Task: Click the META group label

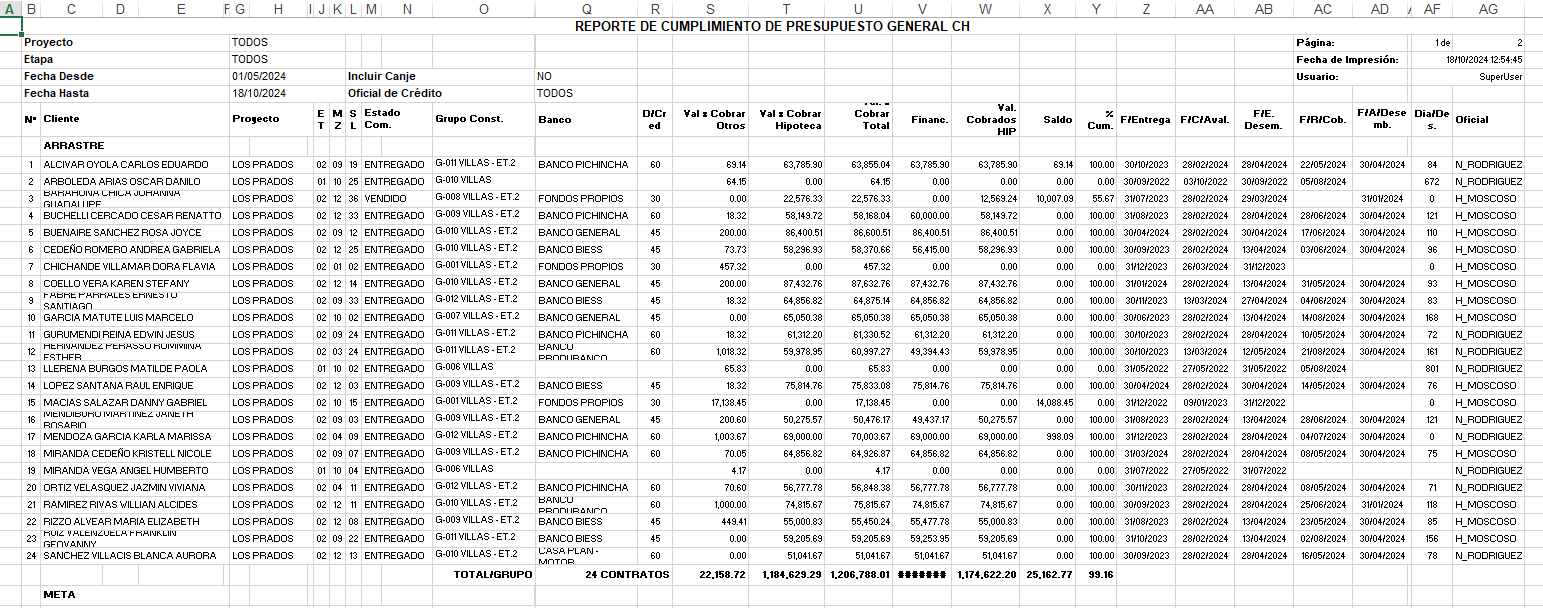Action: click(x=58, y=594)
